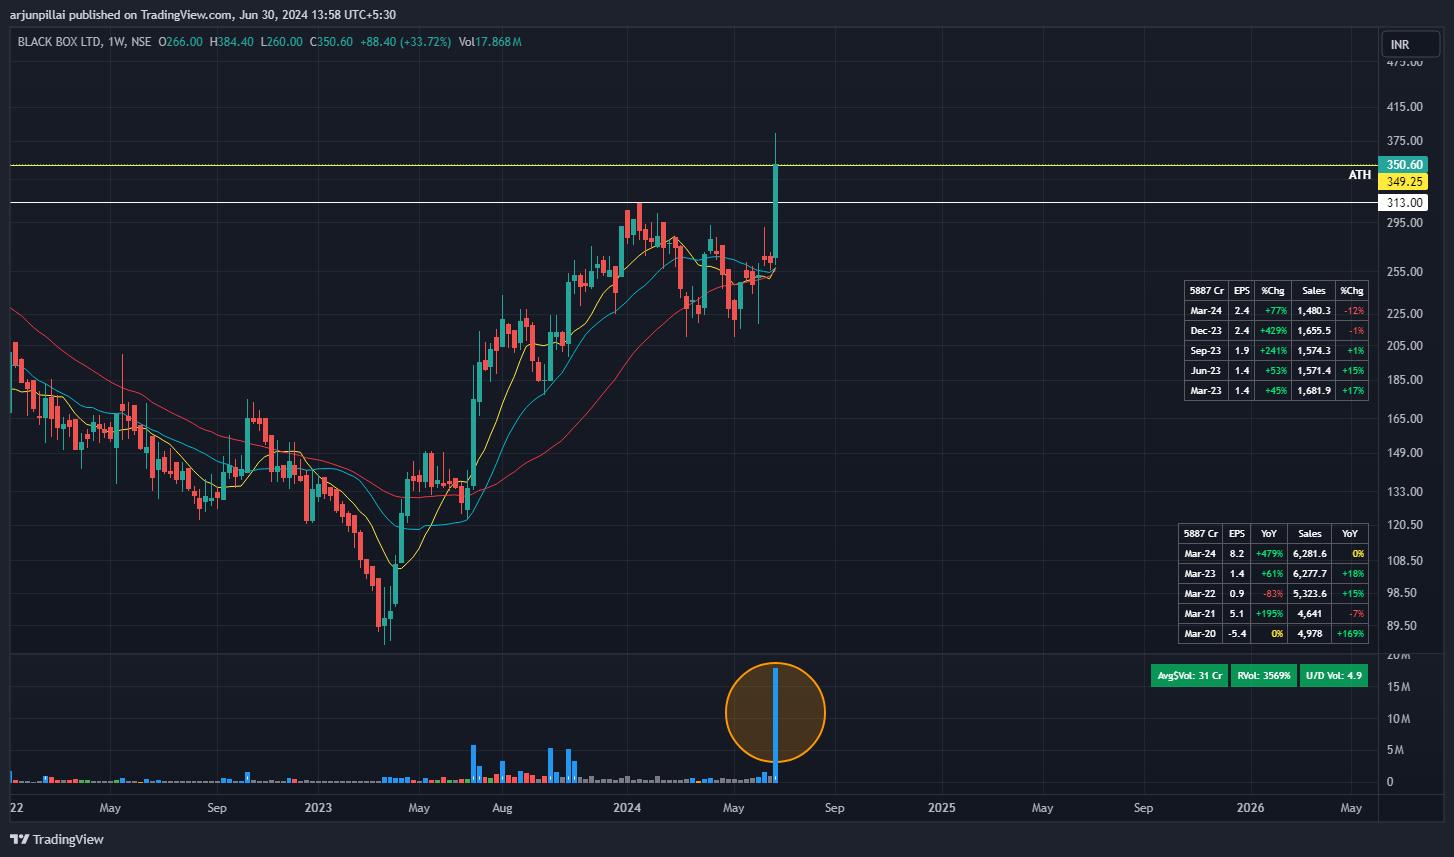The width and height of the screenshot is (1454, 857).
Task: Click the 6,281.6 annual sales cell
Action: click(1309, 554)
